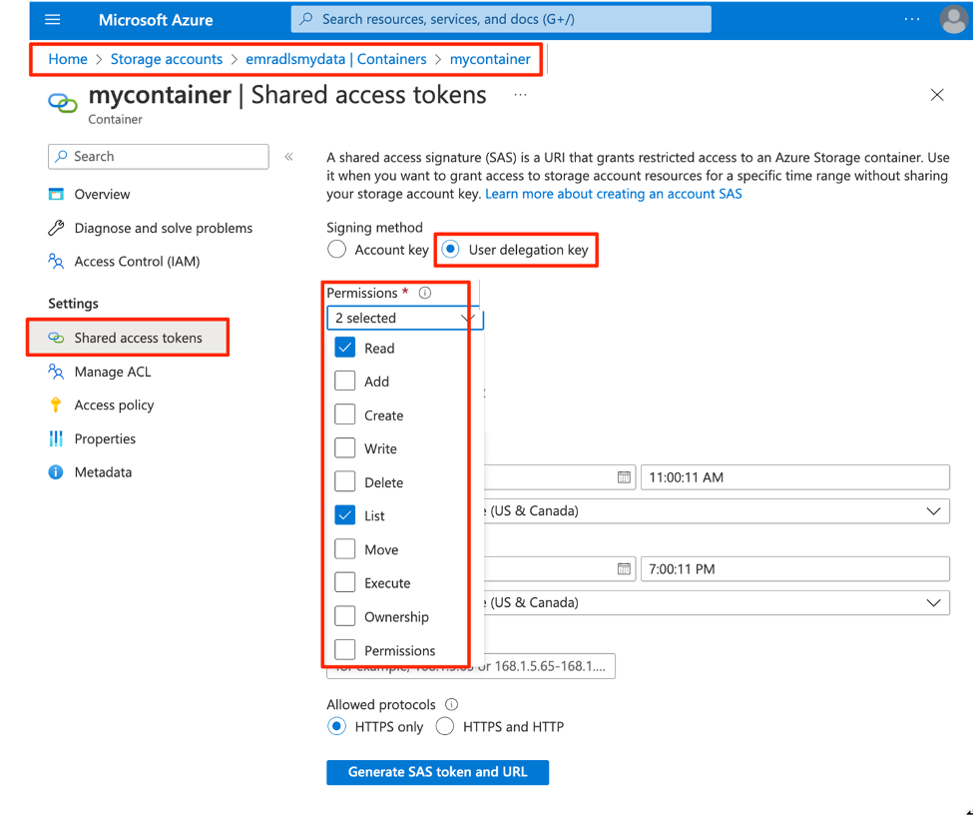
Task: Select HTTPS and HTTP protocol
Action: point(445,727)
